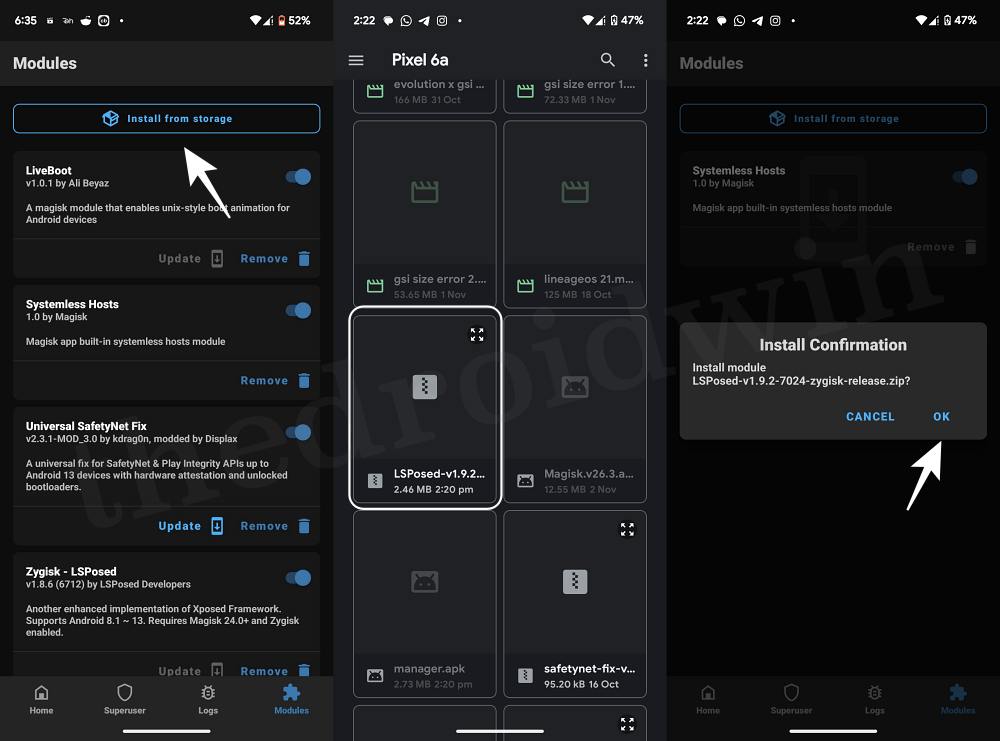This screenshot has height=741, width=1000.
Task: Select manager.apk file
Action: [x=425, y=604]
